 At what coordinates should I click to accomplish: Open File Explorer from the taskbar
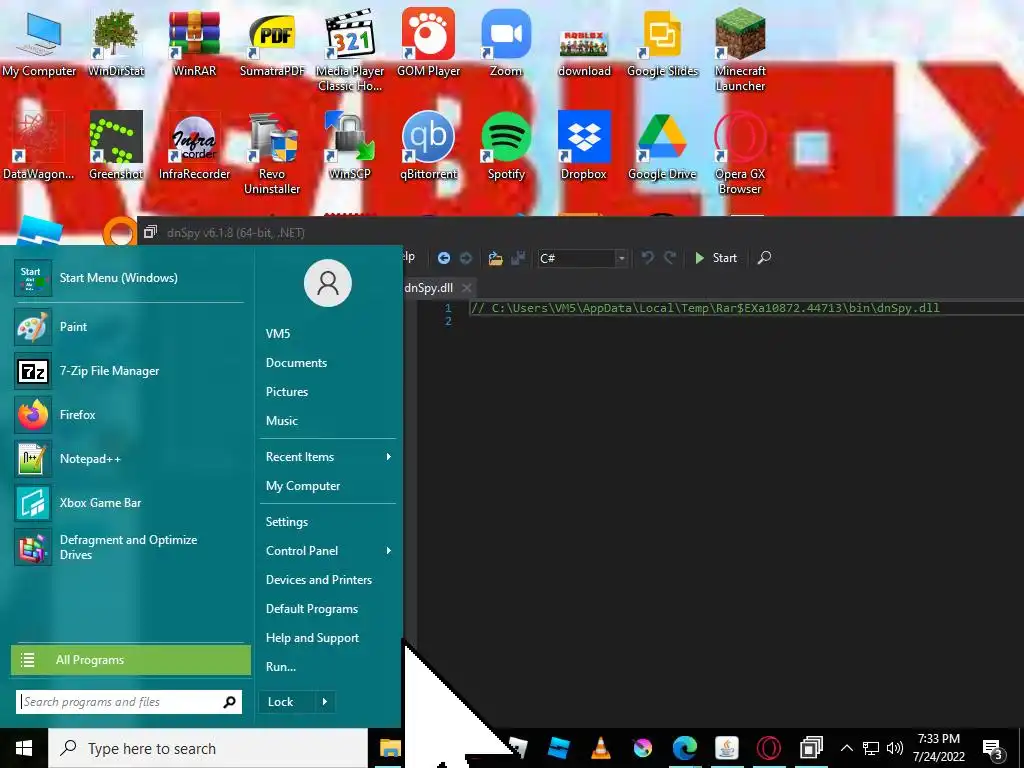[x=390, y=748]
